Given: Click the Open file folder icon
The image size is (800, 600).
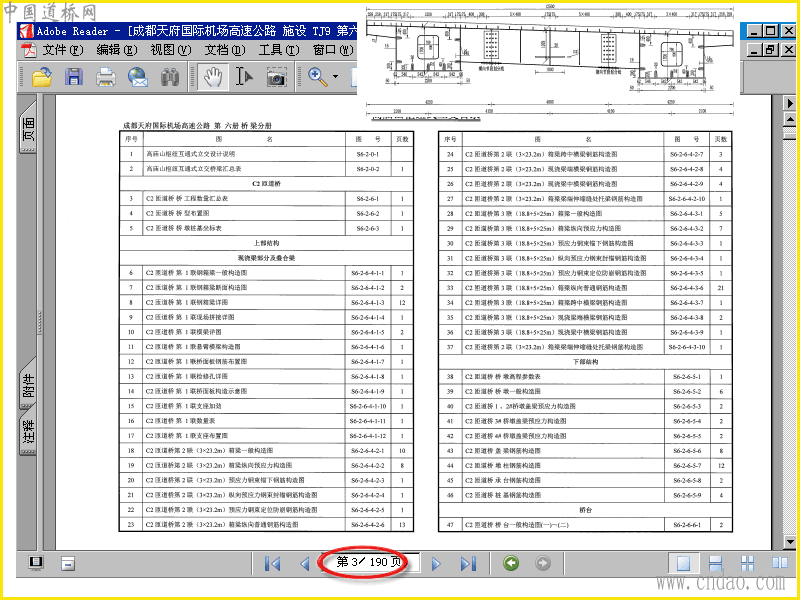Looking at the screenshot, I should pos(42,77).
